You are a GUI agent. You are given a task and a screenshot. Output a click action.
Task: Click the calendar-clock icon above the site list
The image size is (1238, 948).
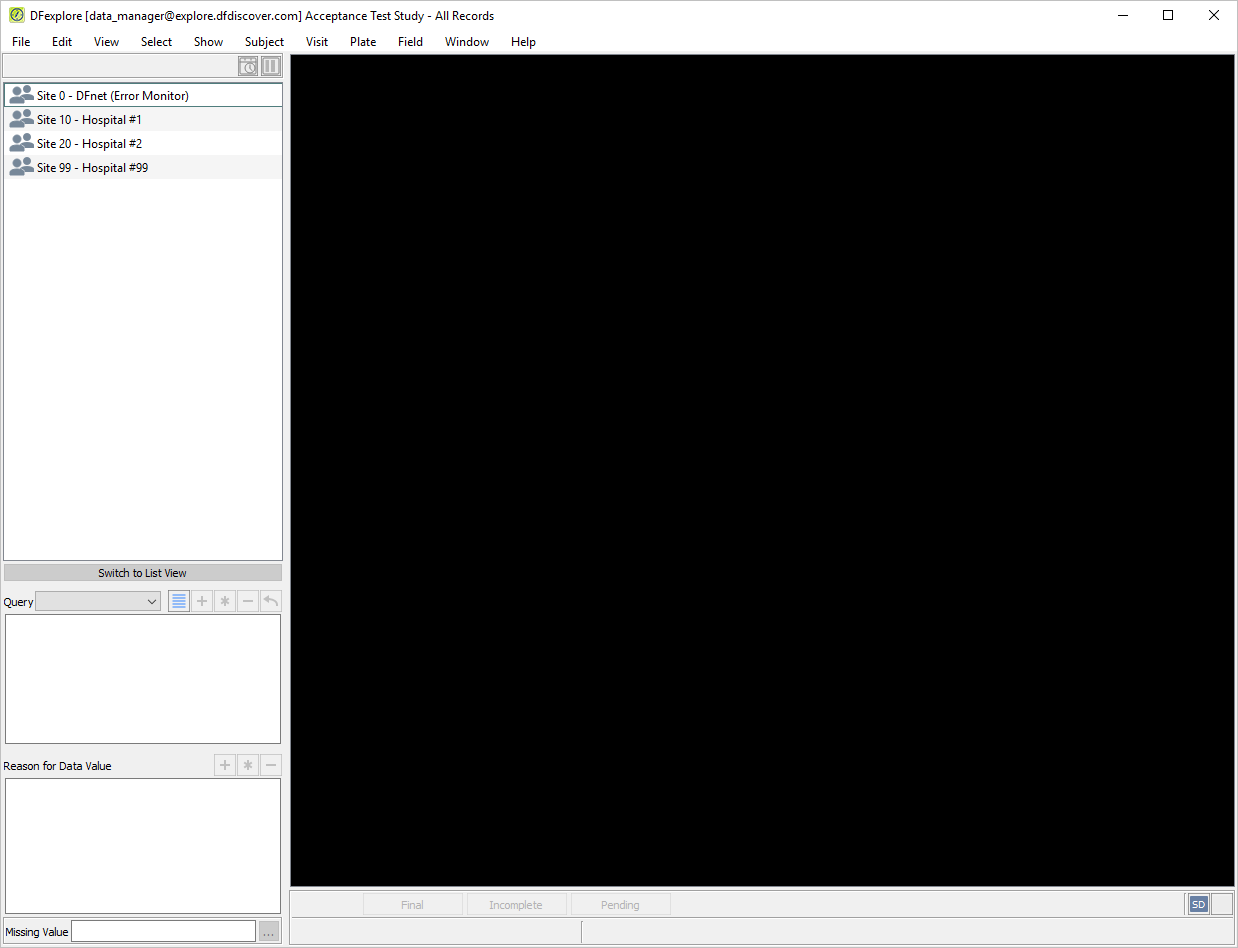pyautogui.click(x=248, y=66)
